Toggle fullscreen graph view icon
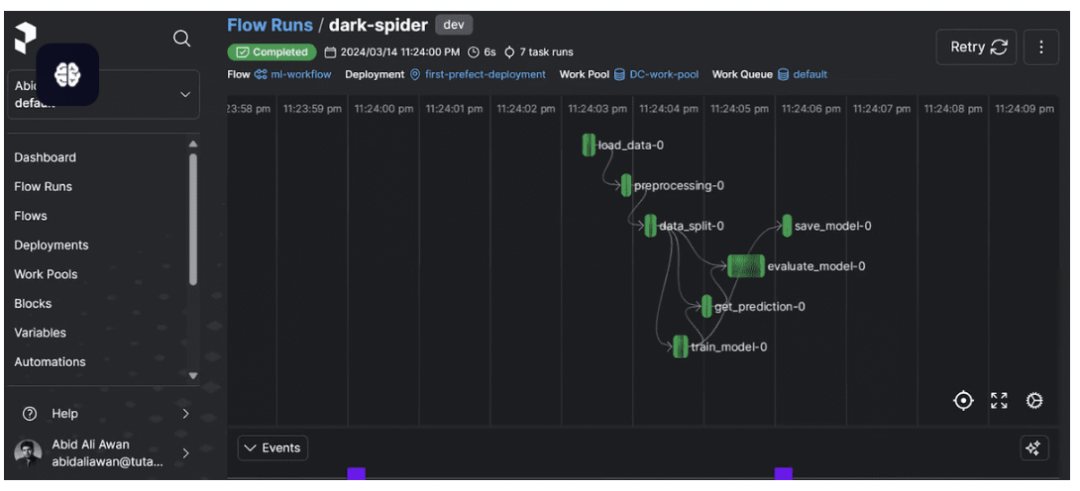The width and height of the screenshot is (1080, 491). pyautogui.click(x=999, y=401)
